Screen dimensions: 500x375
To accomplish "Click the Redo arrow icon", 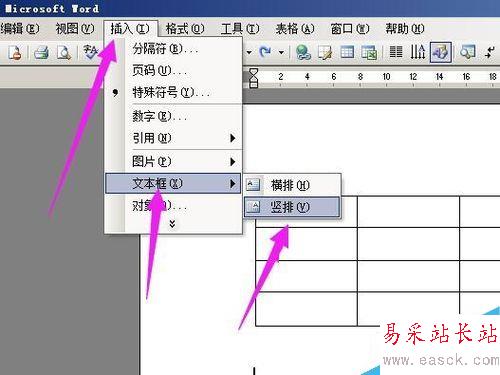I will (x=265, y=52).
